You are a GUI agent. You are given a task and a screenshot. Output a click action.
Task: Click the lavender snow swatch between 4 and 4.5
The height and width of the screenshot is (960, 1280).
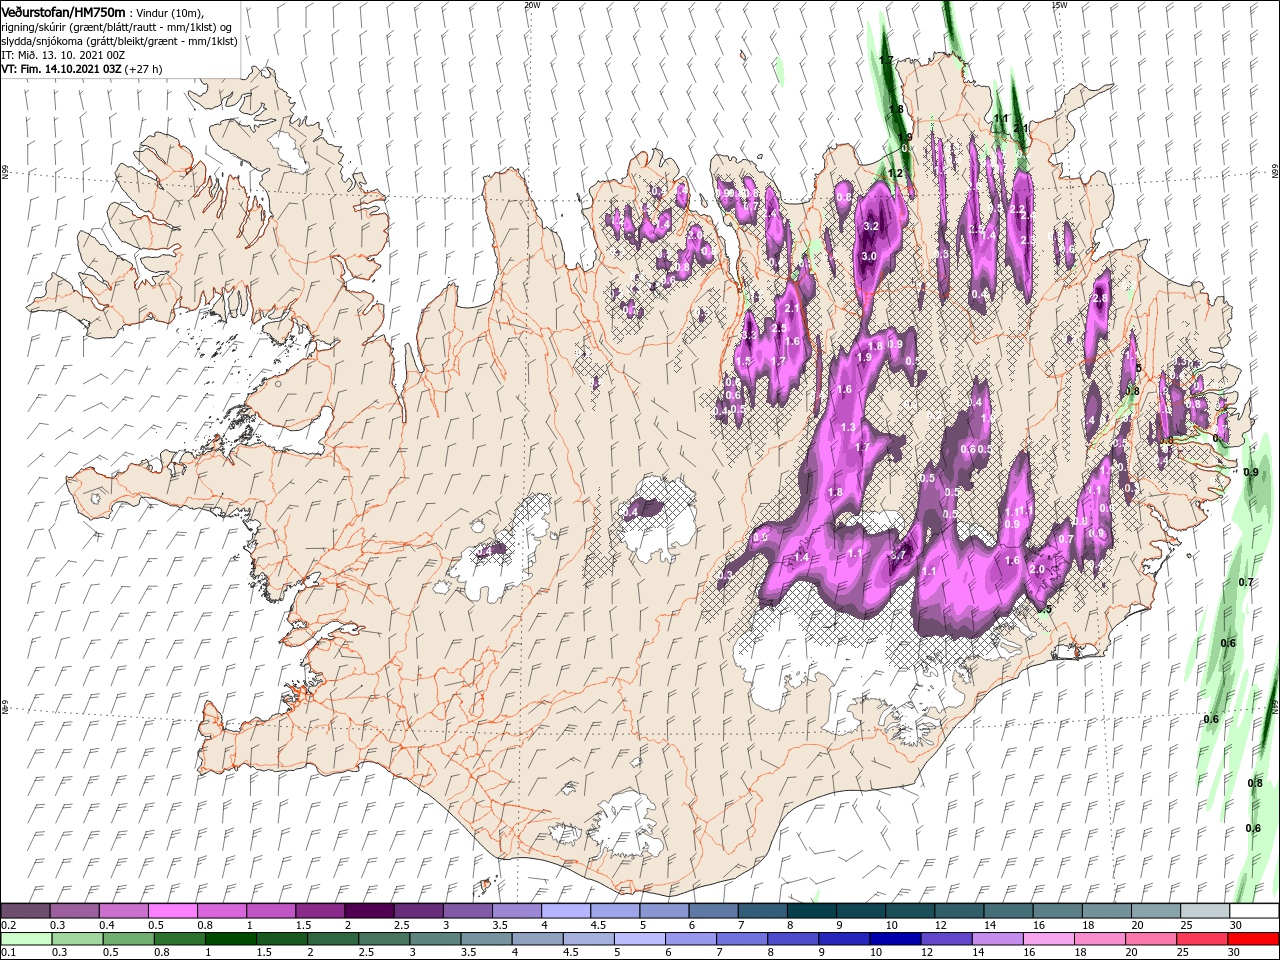[565, 911]
